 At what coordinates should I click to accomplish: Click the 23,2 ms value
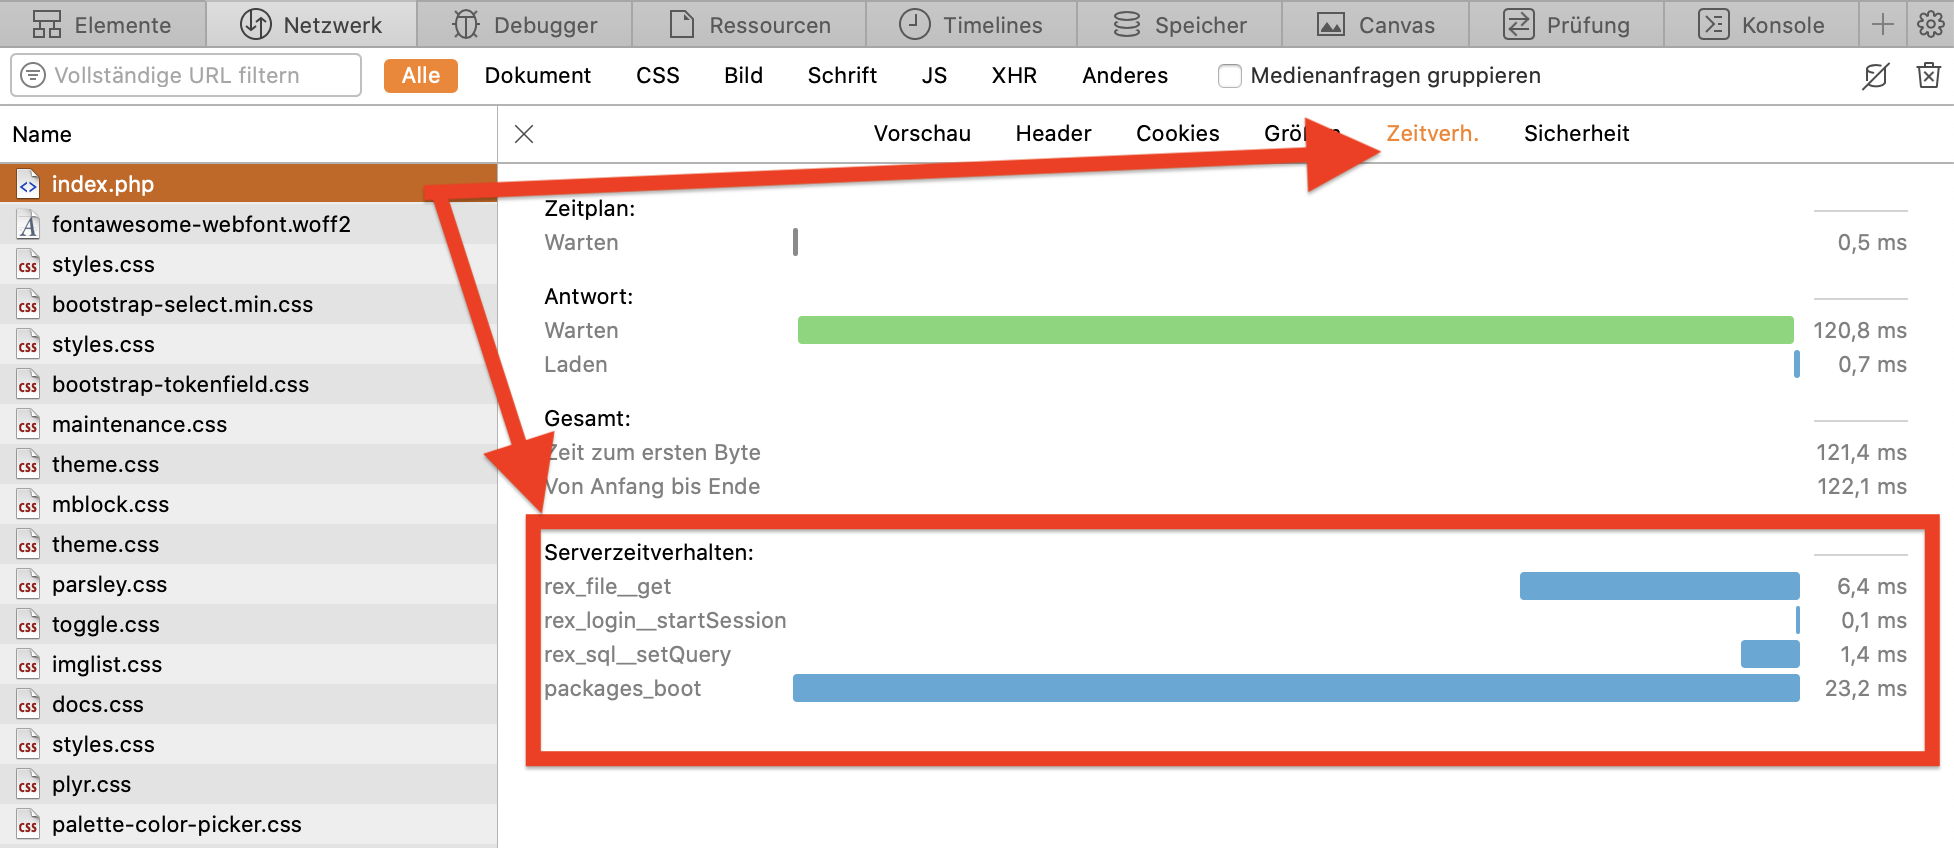(x=1865, y=688)
